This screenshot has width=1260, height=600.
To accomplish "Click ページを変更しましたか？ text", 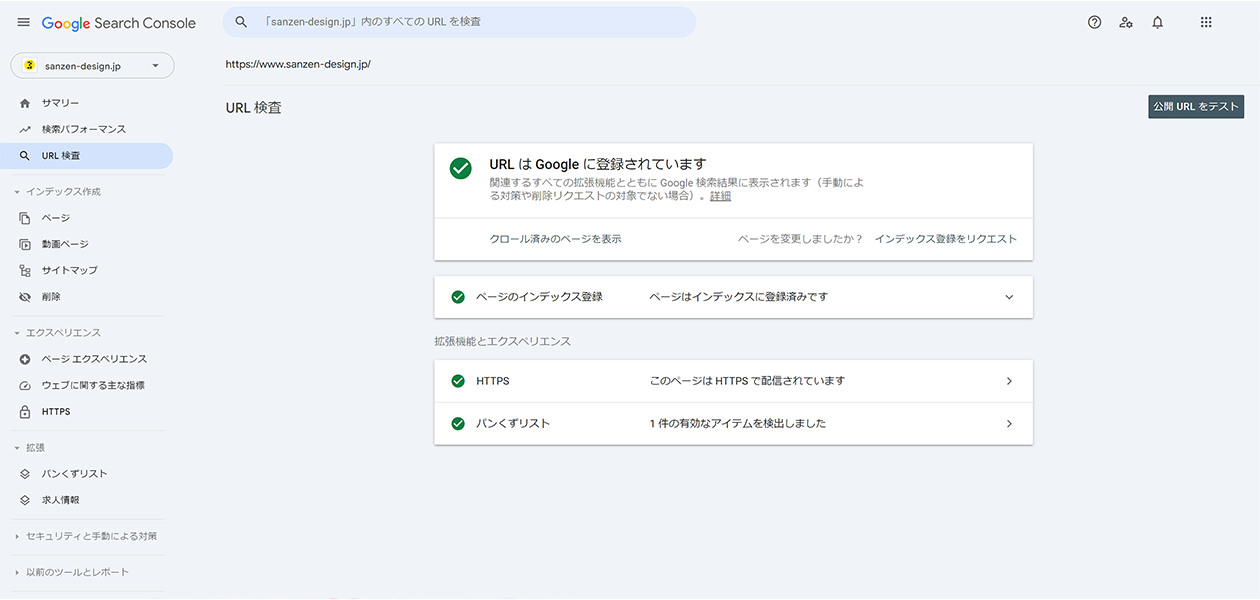I will coord(800,239).
